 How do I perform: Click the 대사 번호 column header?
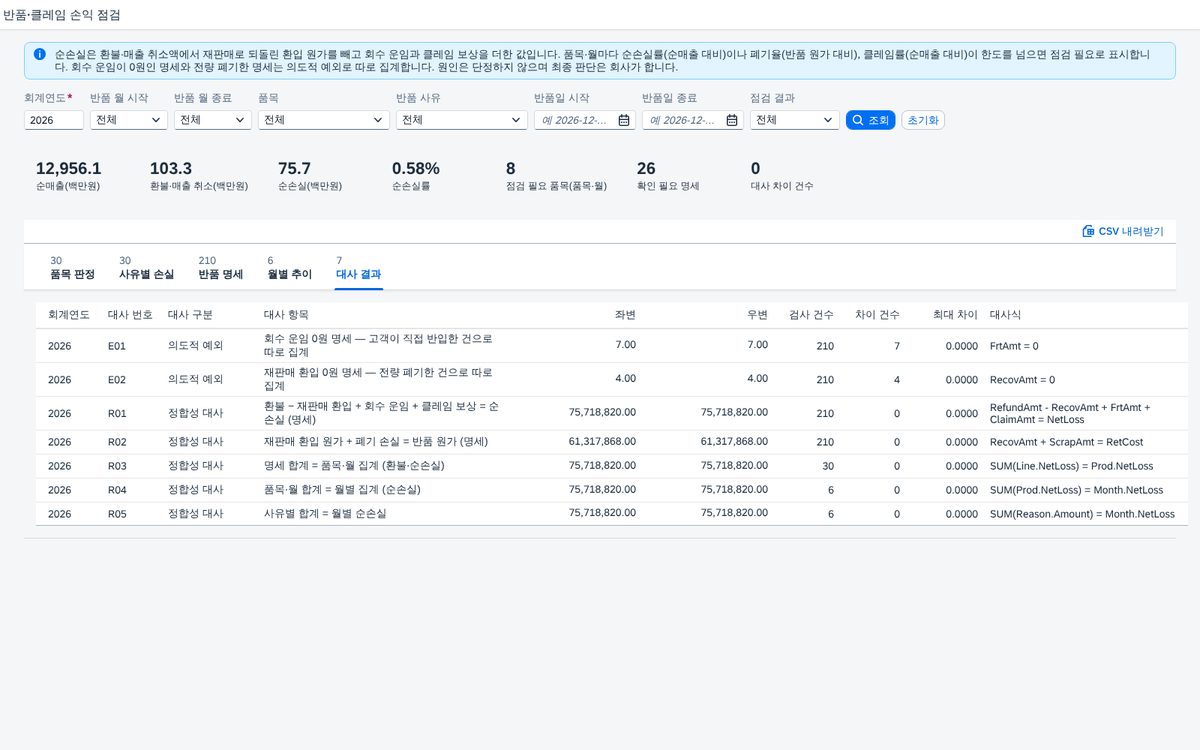click(x=130, y=314)
